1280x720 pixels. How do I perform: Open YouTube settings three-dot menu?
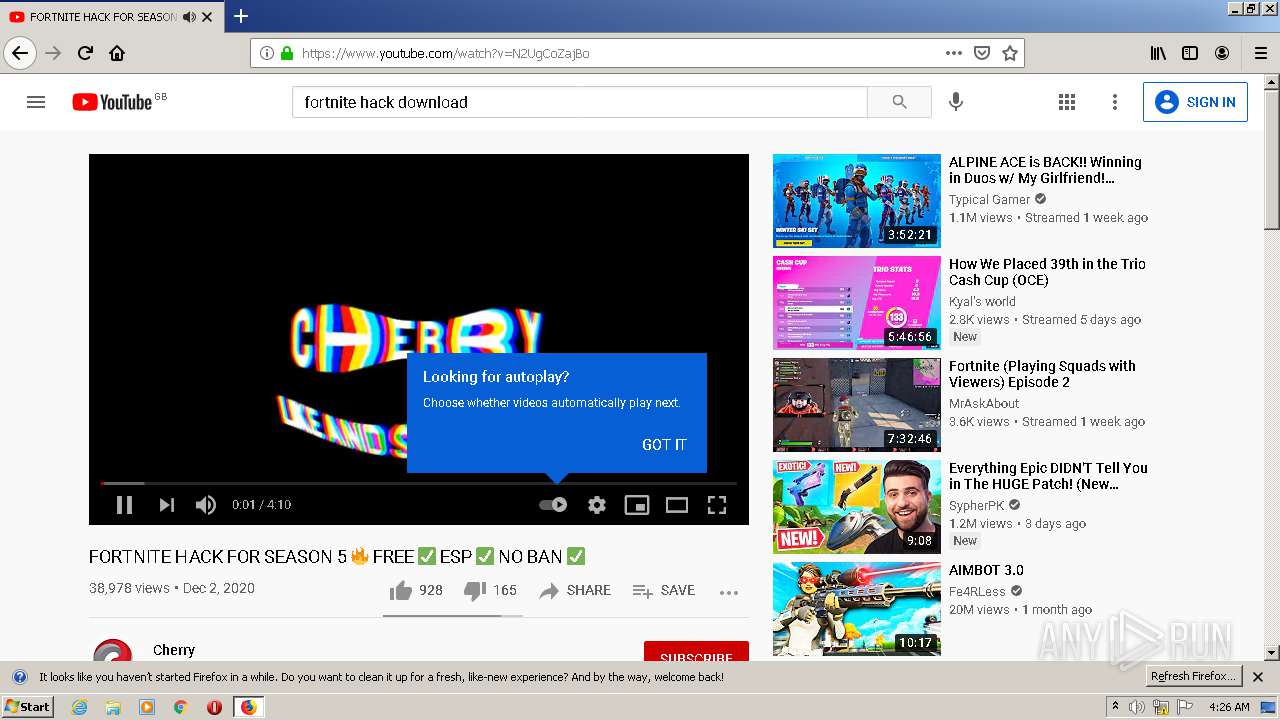coord(1115,102)
